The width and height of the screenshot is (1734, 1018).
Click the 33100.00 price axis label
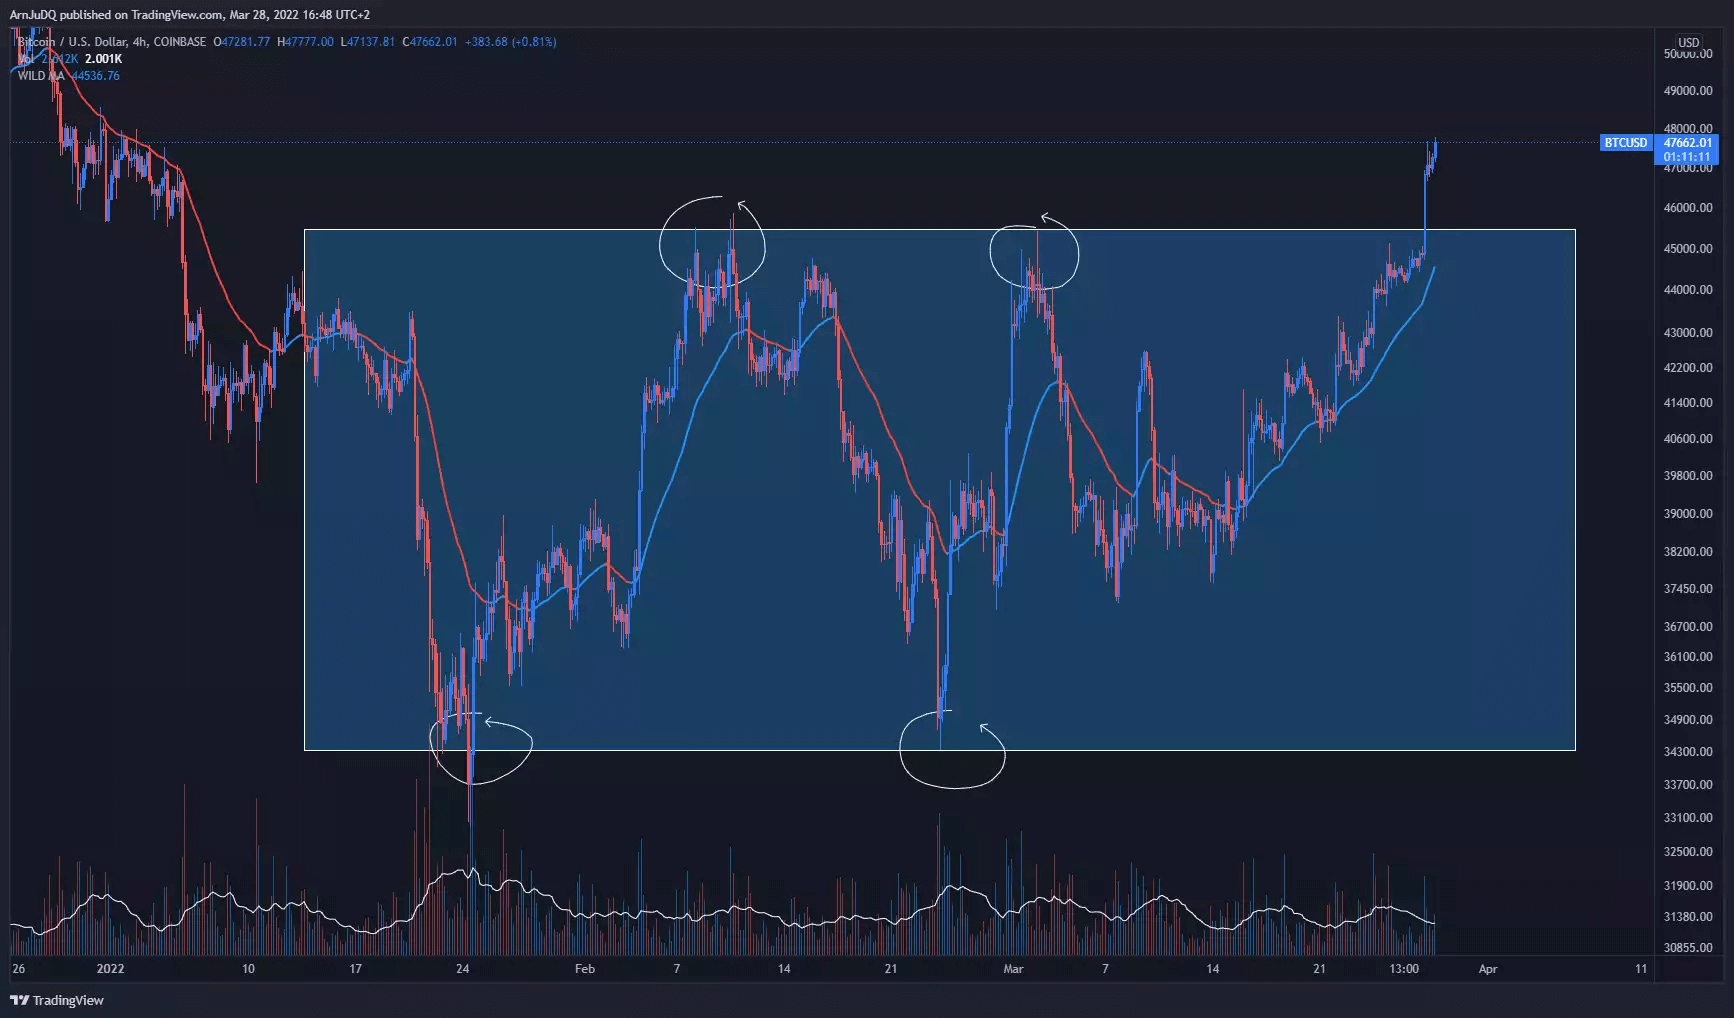coord(1688,818)
